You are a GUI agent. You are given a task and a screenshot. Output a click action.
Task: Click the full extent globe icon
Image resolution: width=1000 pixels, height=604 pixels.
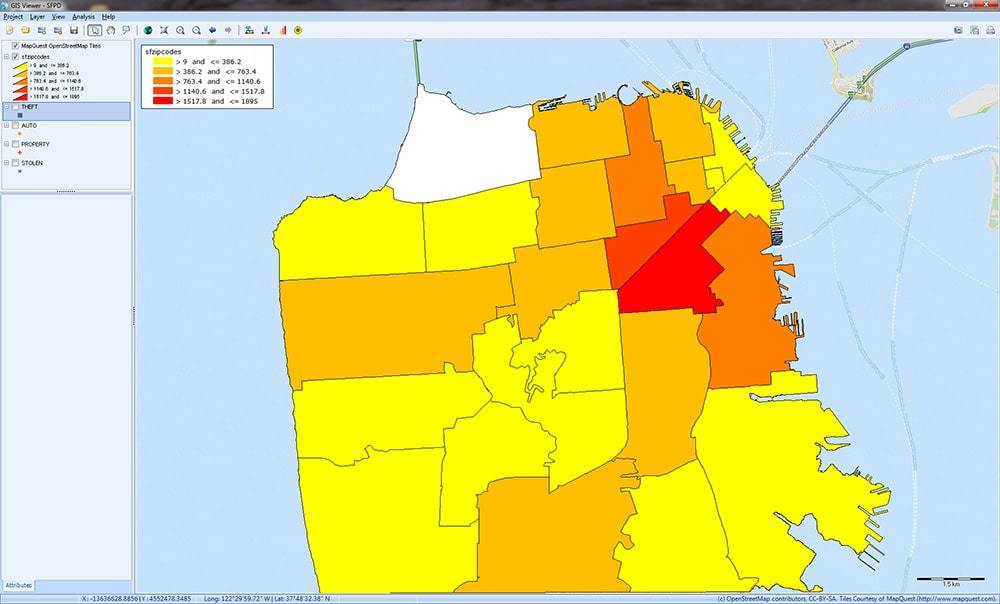pos(148,30)
